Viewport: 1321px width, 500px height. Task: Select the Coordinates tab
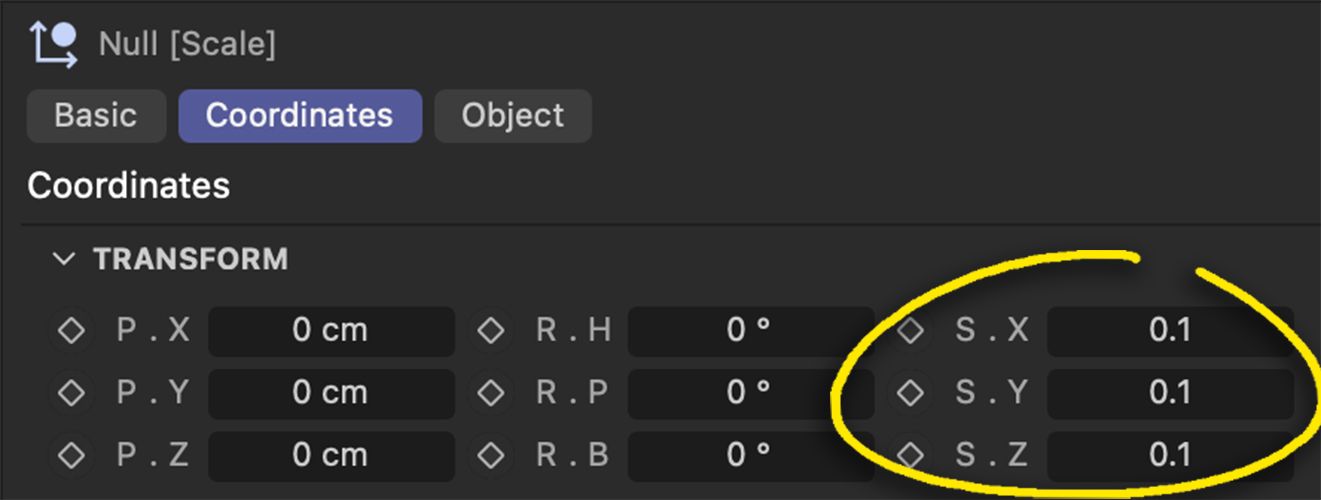(300, 115)
